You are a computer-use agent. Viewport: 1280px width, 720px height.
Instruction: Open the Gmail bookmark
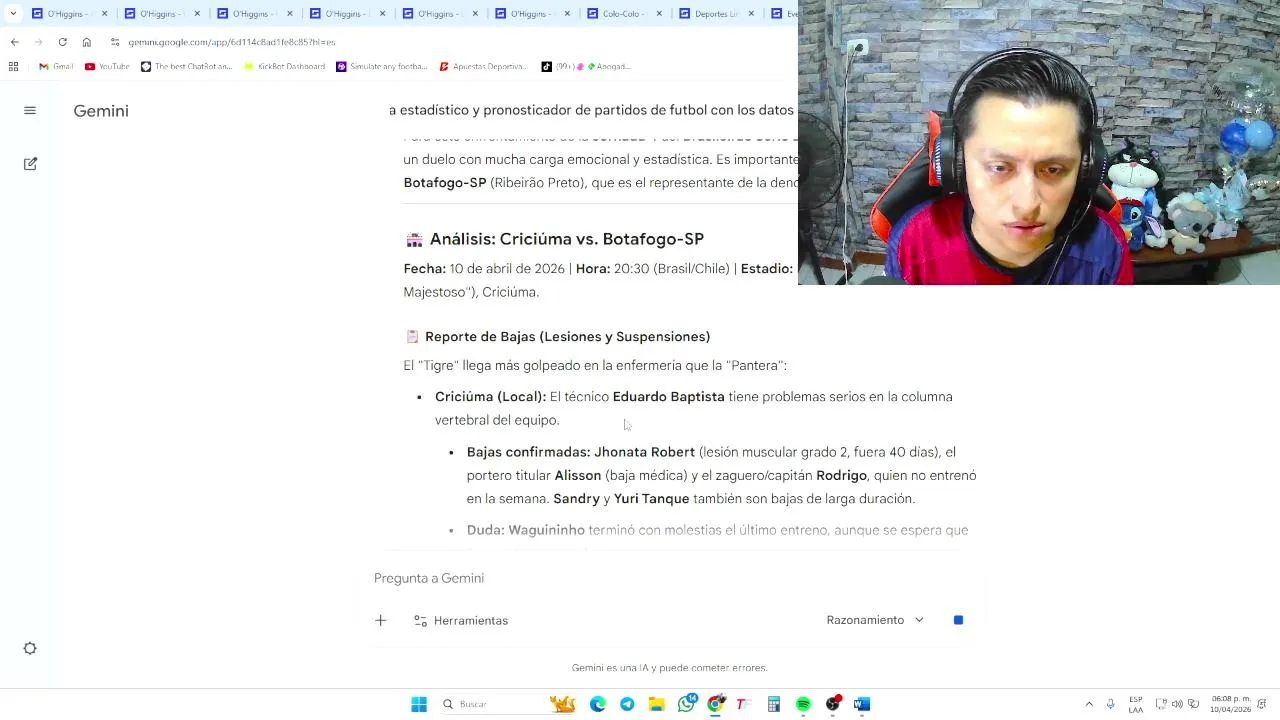[x=56, y=66]
